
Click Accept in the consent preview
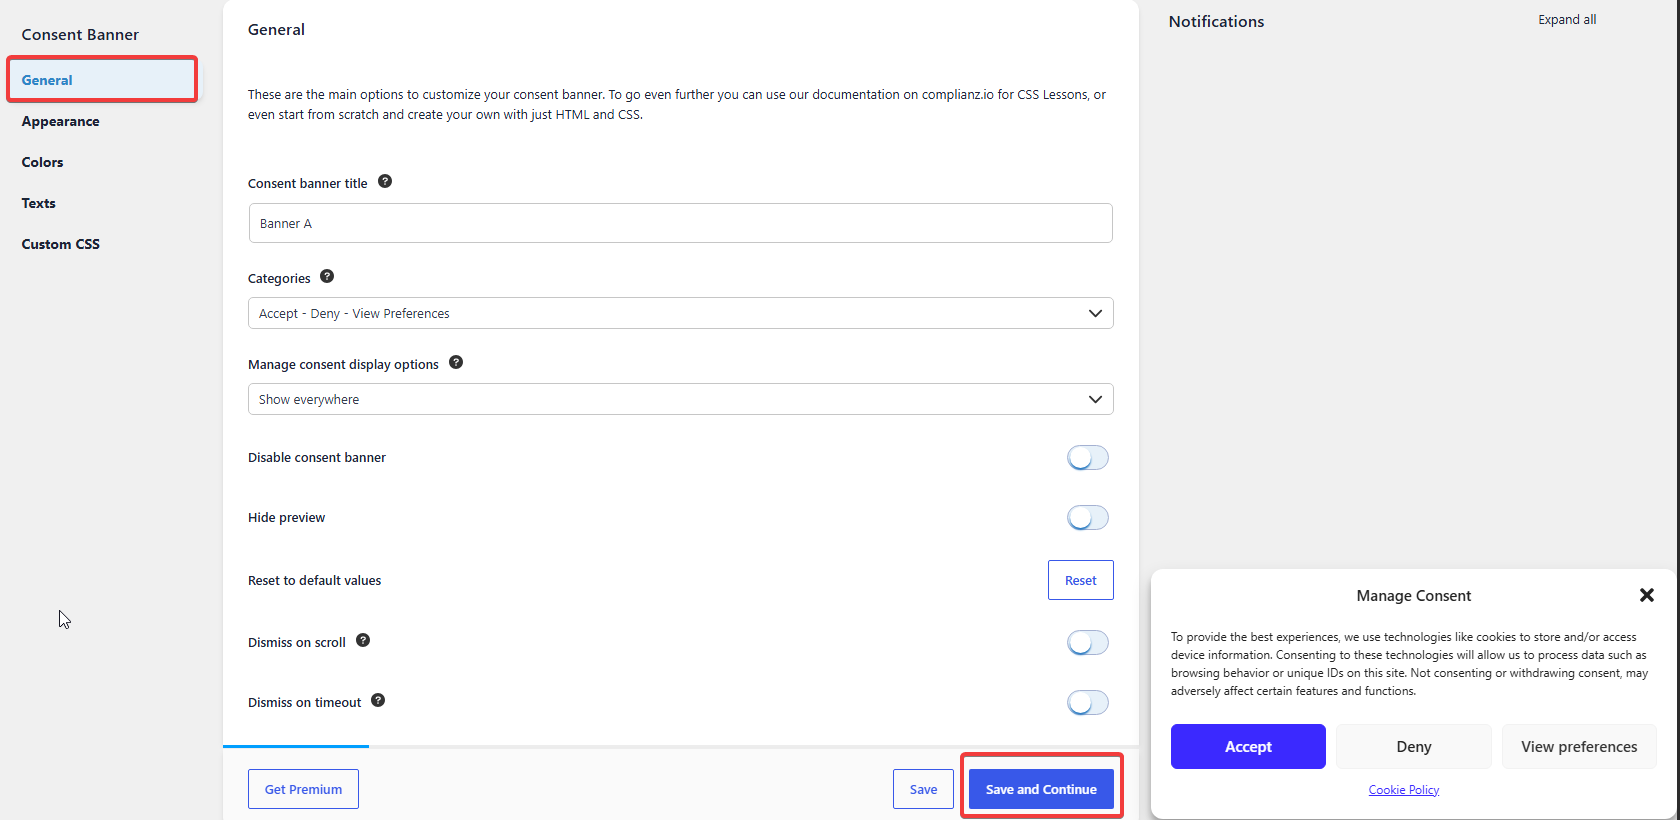[1248, 747]
